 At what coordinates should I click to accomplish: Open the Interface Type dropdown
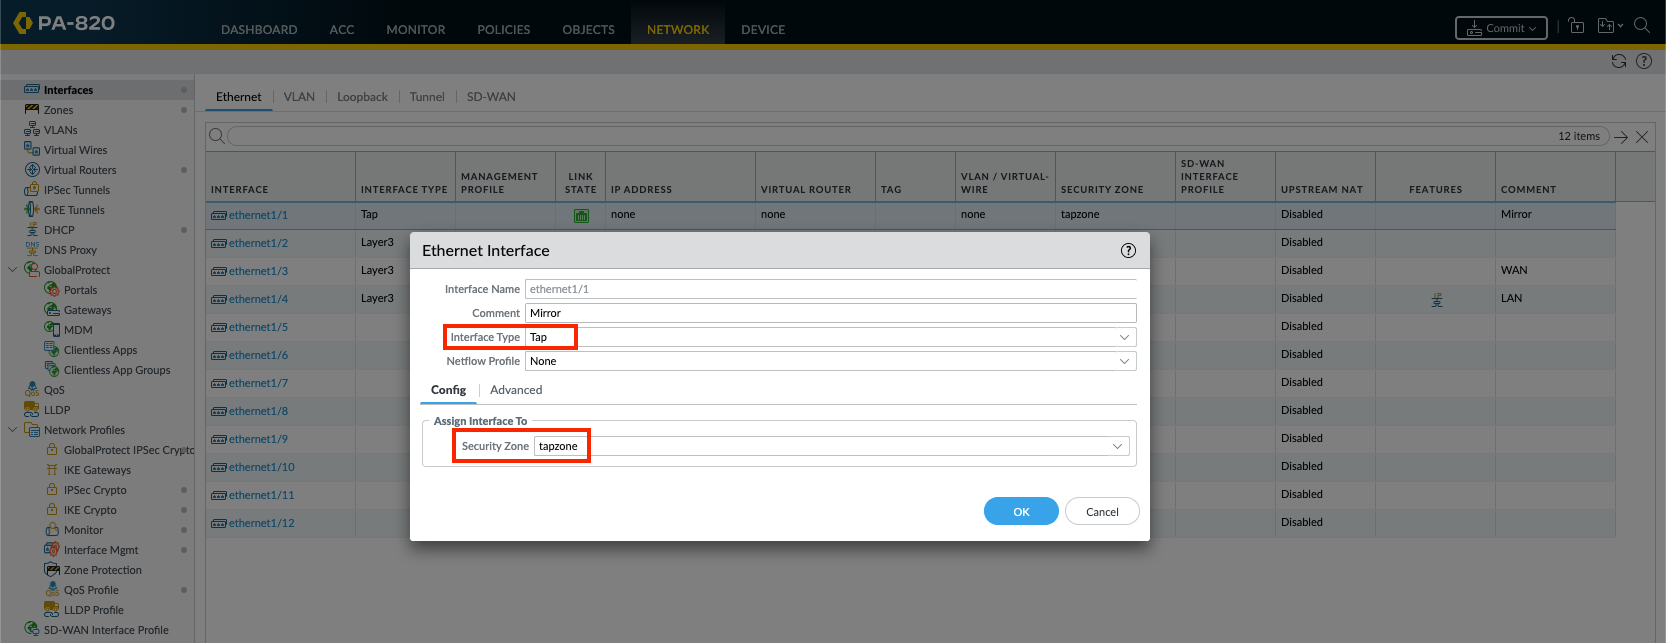click(1124, 337)
